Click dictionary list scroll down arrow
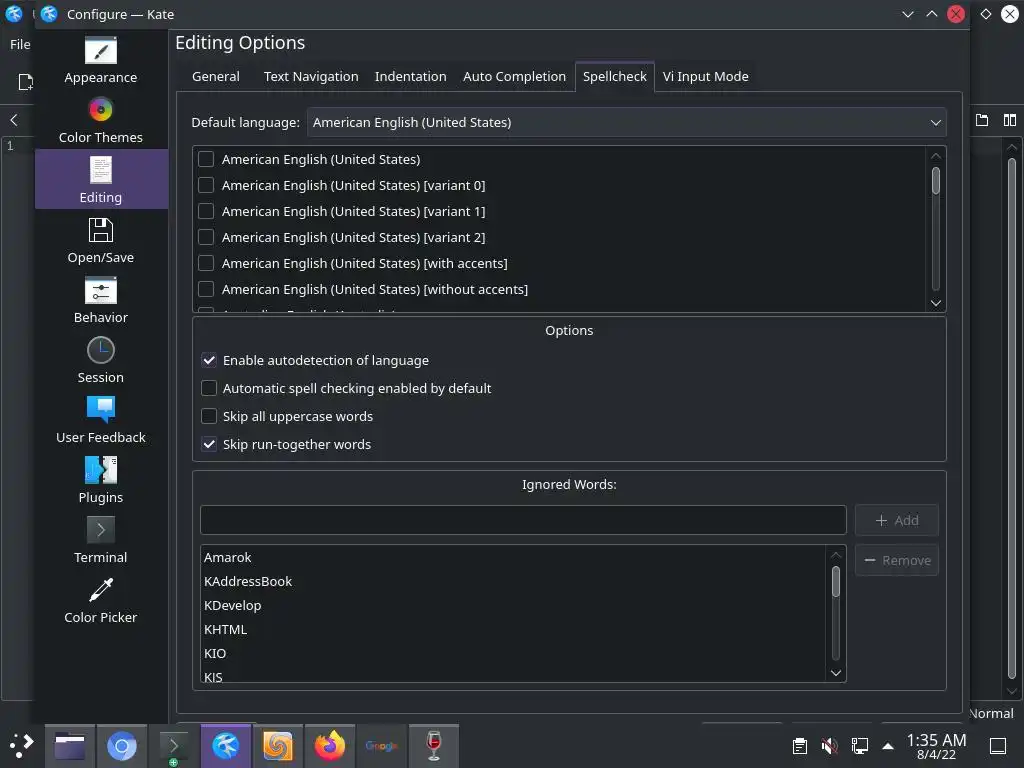1024x768 pixels. click(x=936, y=303)
